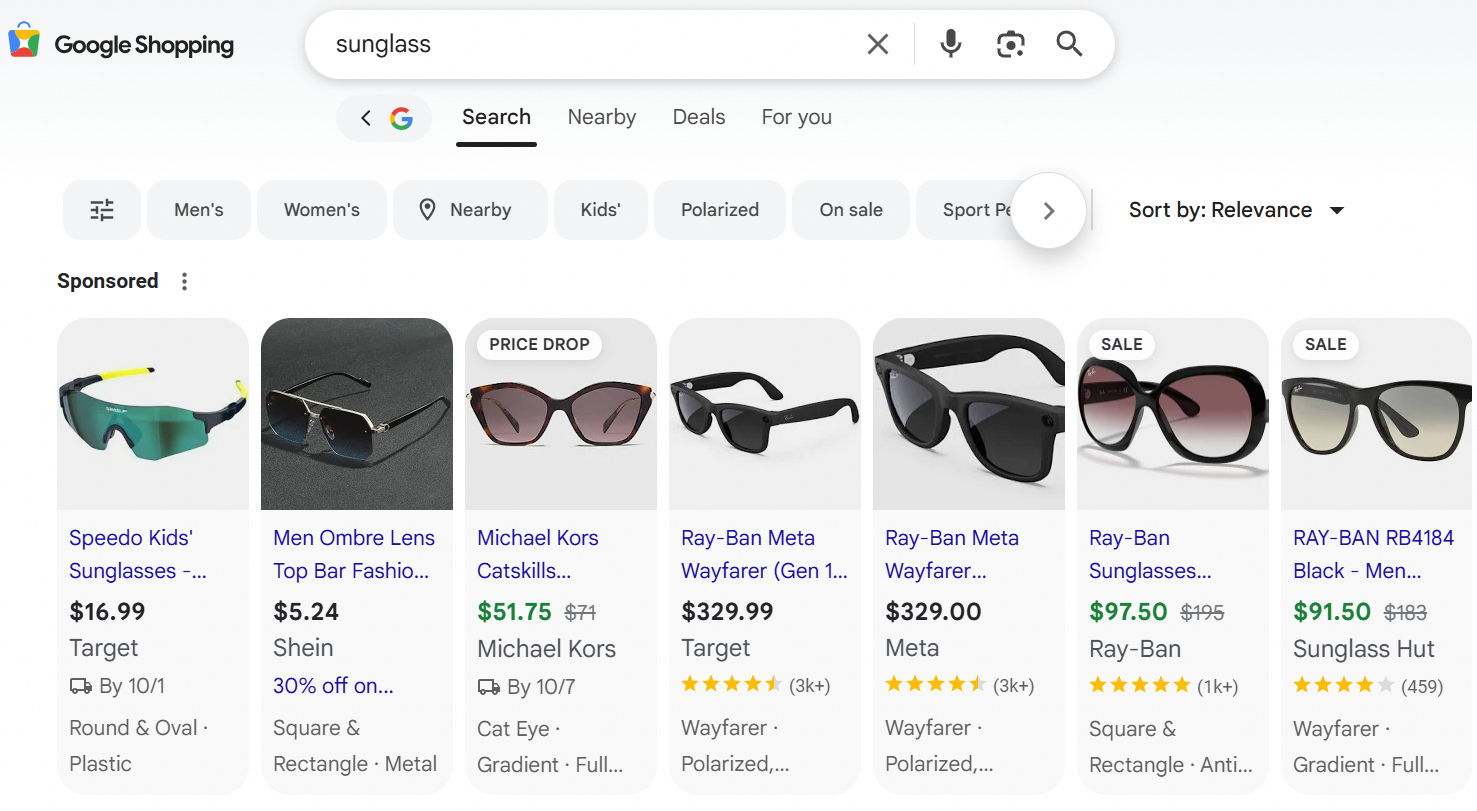Switch to the Deals tab
Screen dimensions: 1477x811
click(698, 117)
